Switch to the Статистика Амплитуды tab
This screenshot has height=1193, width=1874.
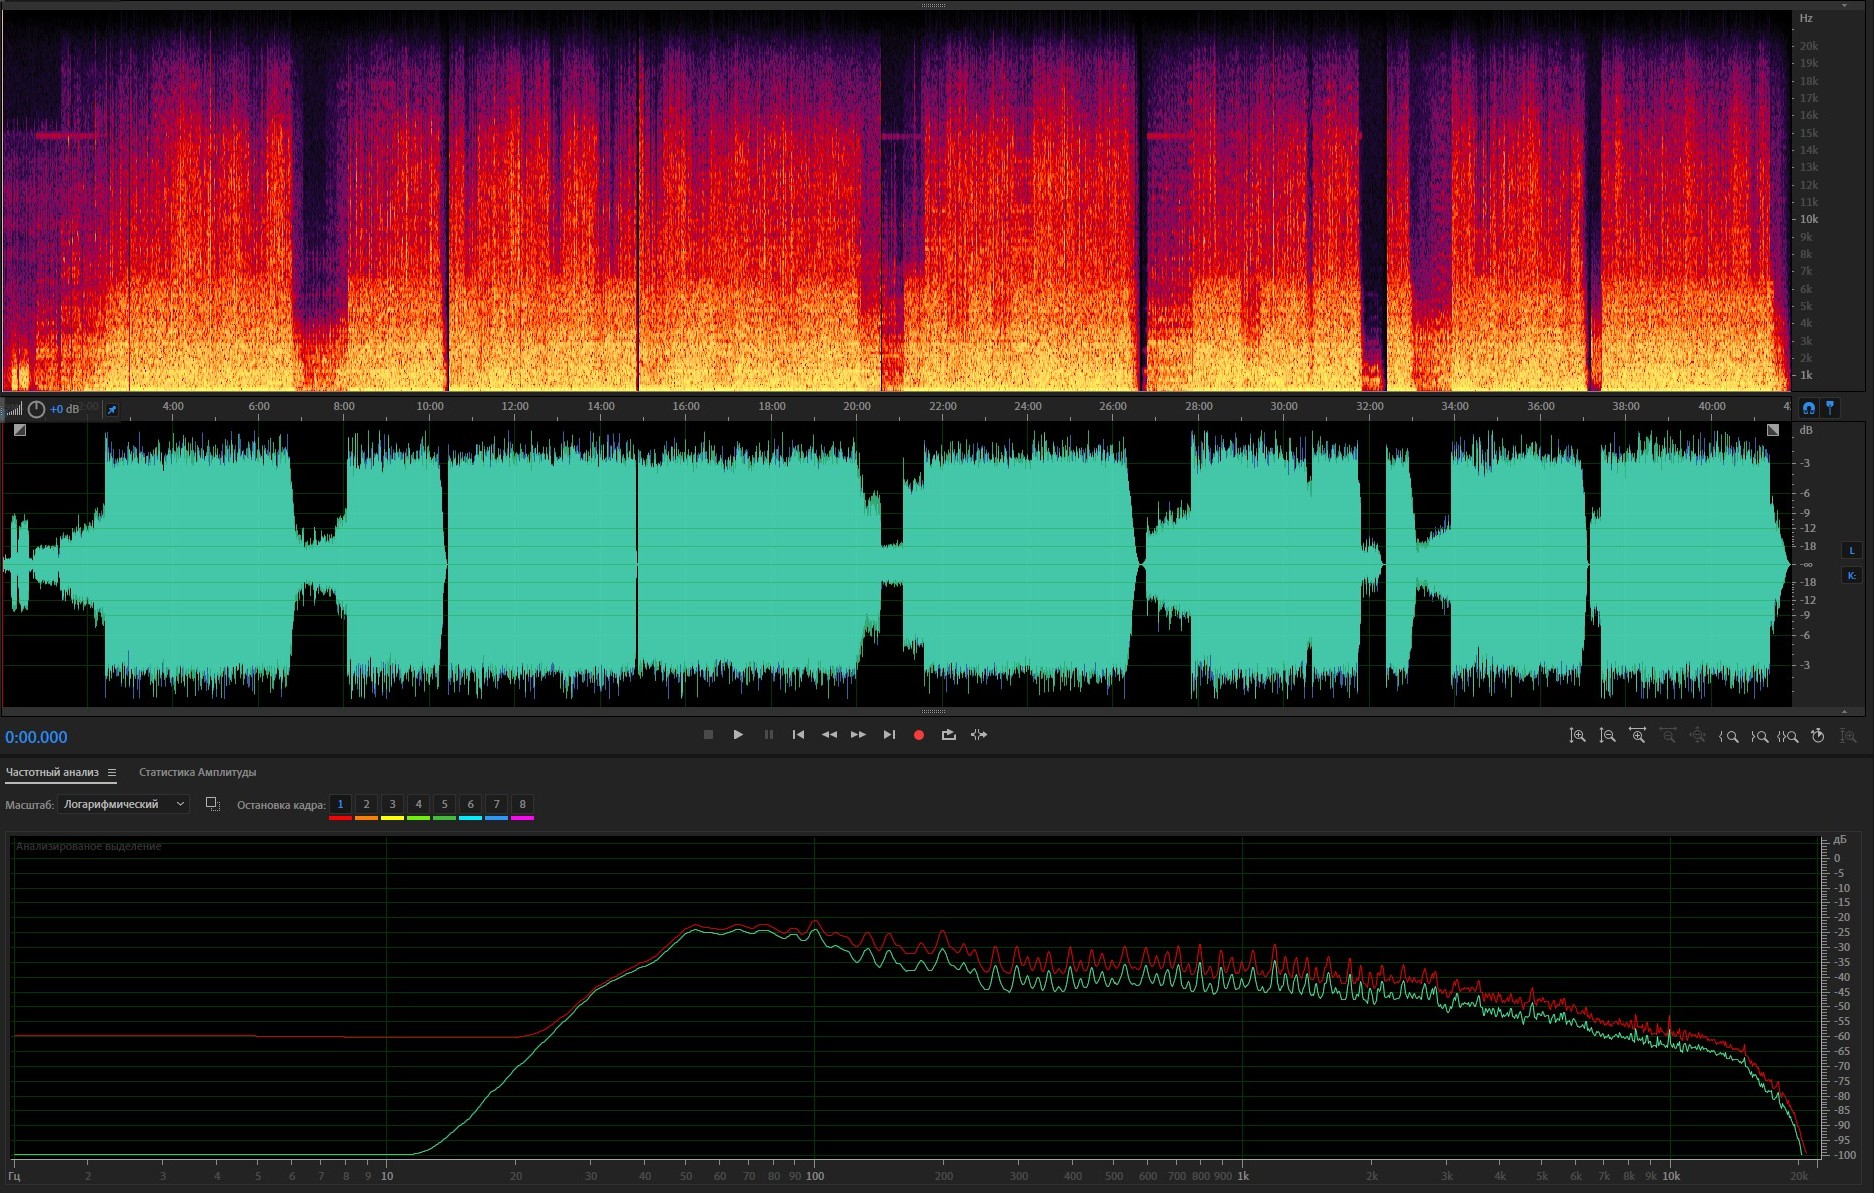[x=197, y=773]
